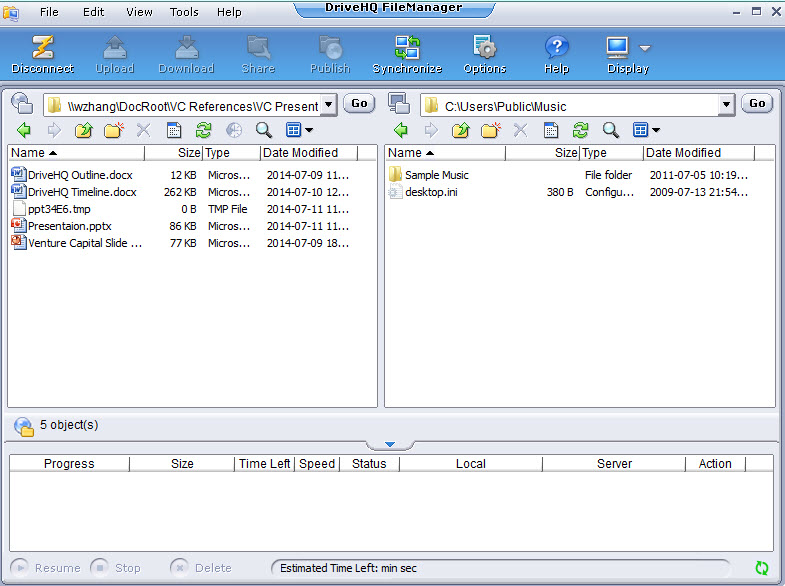Expand the local path dropdown
This screenshot has width=785, height=586.
tap(726, 105)
